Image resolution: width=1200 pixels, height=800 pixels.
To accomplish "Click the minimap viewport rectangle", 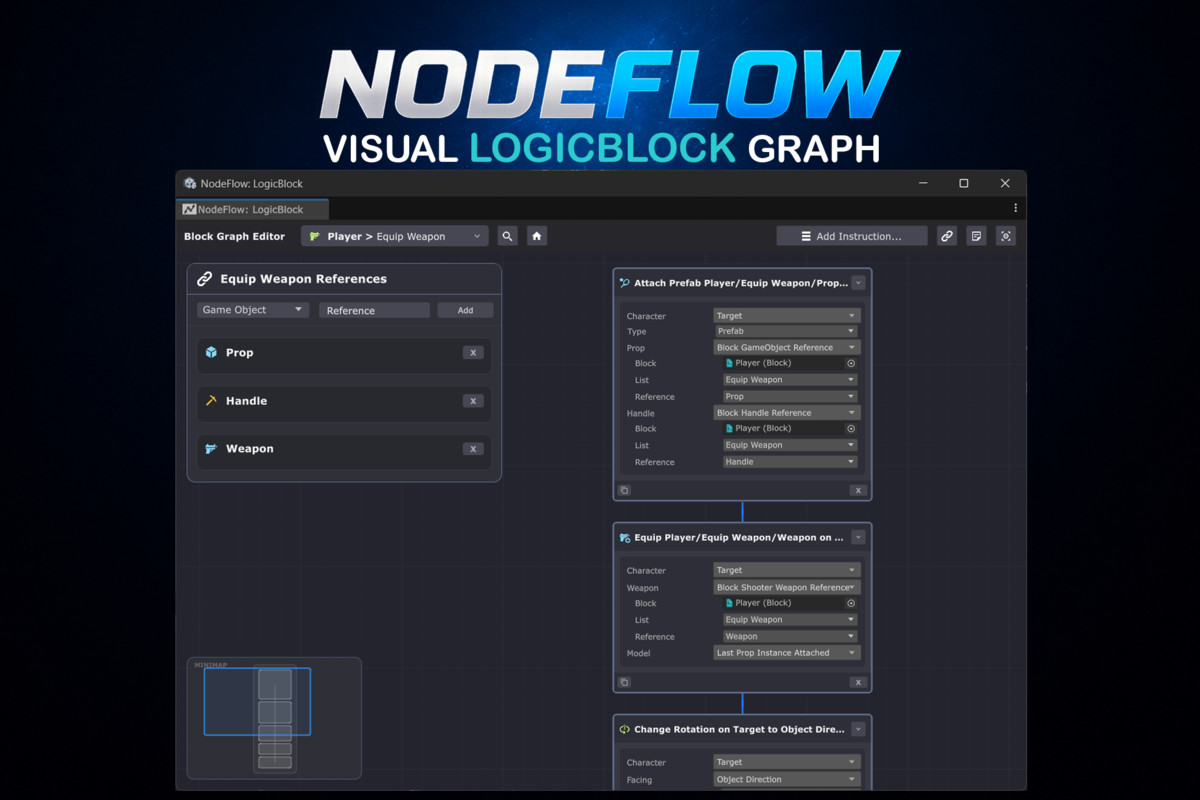I will pos(257,701).
